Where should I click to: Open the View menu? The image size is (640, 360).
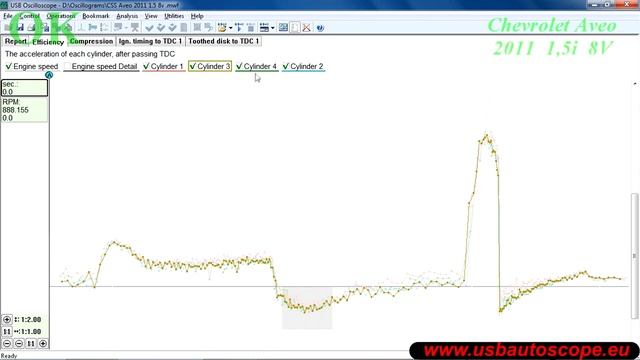(x=151, y=16)
